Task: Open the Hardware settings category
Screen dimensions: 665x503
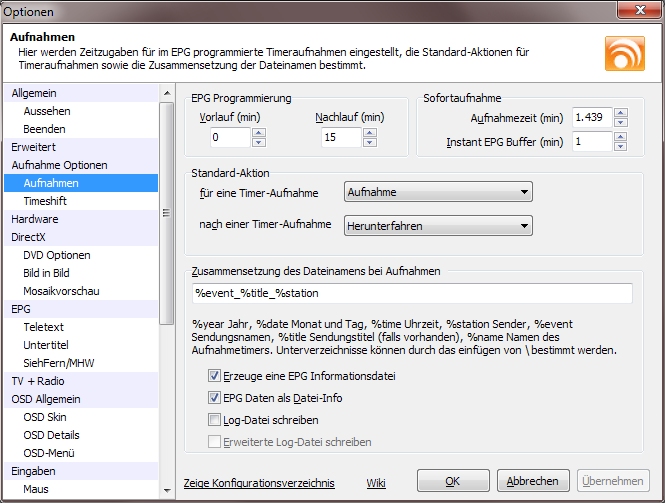Action: pos(35,219)
